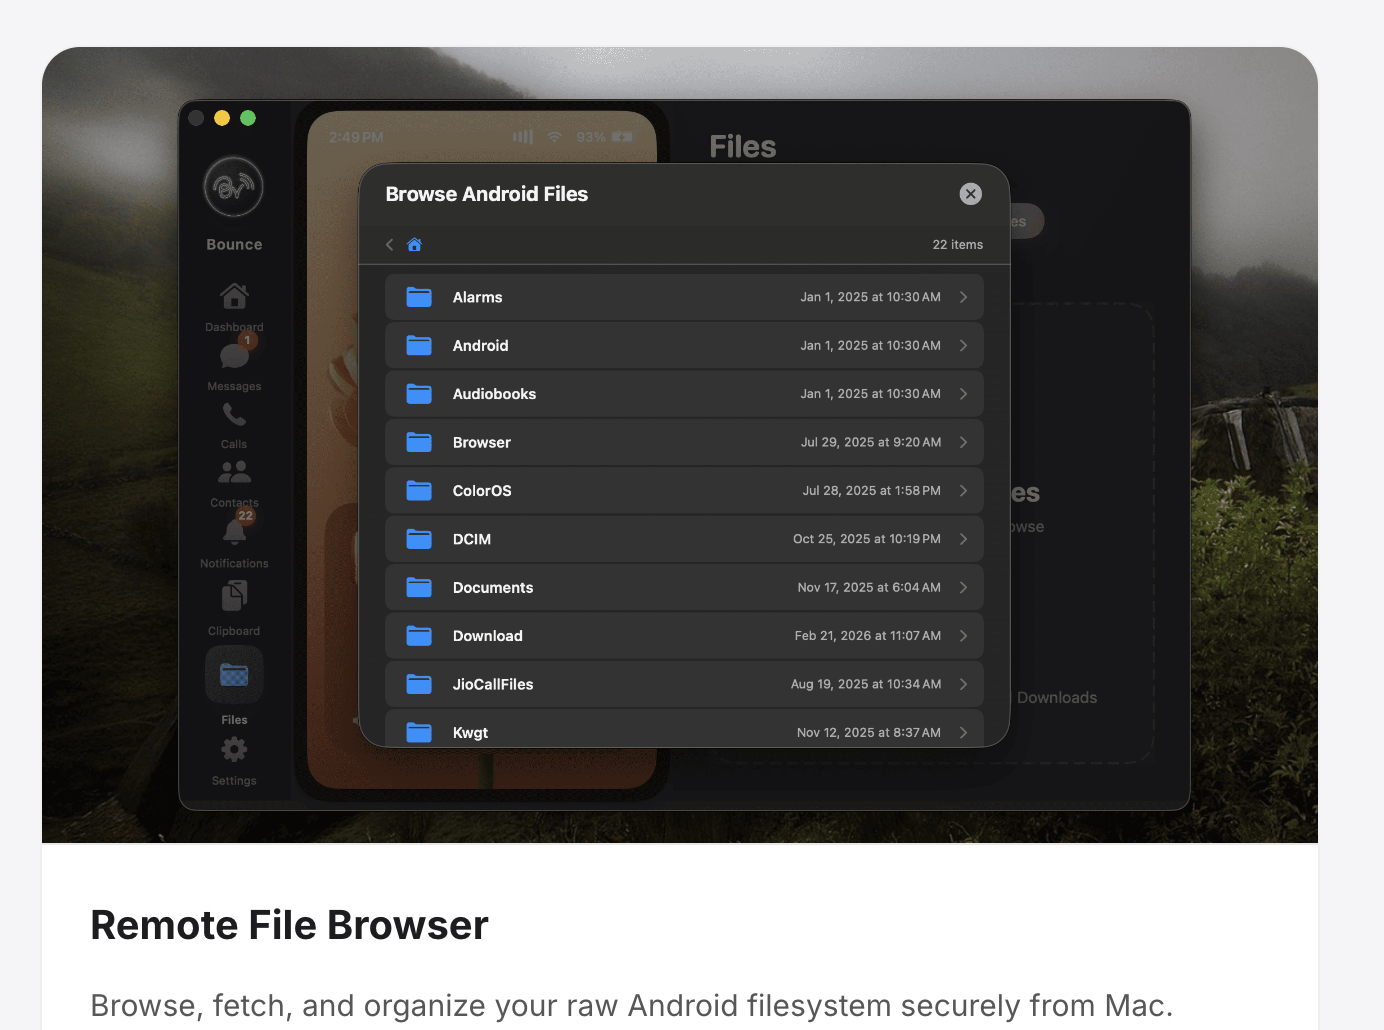Image resolution: width=1384 pixels, height=1030 pixels.
Task: Click the yellow minimize window button
Action: click(x=222, y=118)
